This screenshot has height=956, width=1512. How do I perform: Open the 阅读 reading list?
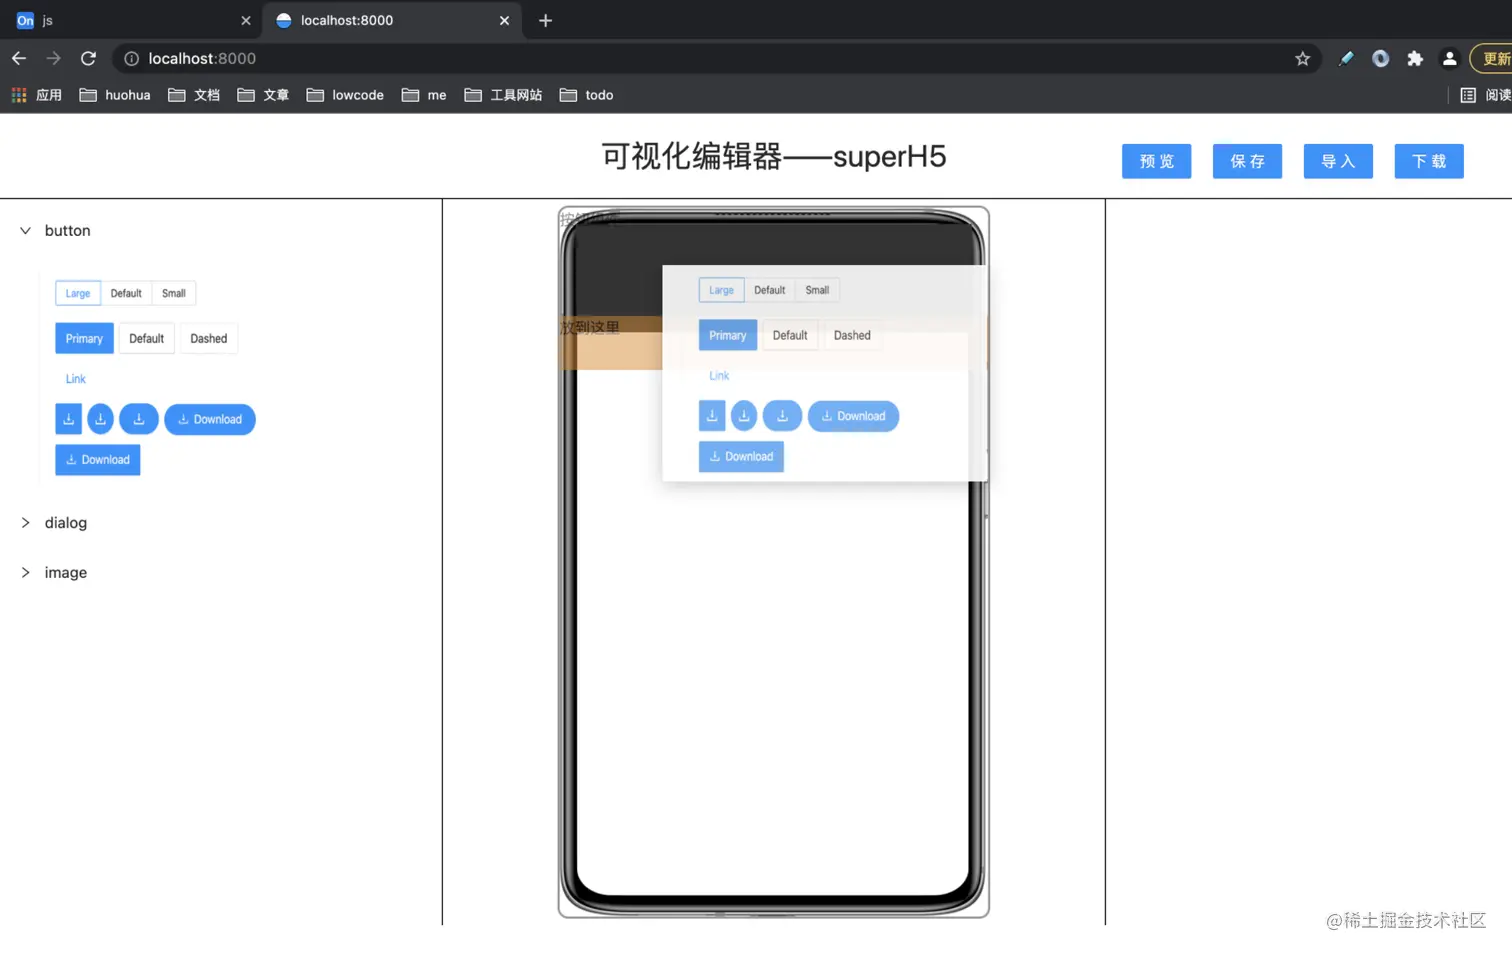click(x=1486, y=95)
